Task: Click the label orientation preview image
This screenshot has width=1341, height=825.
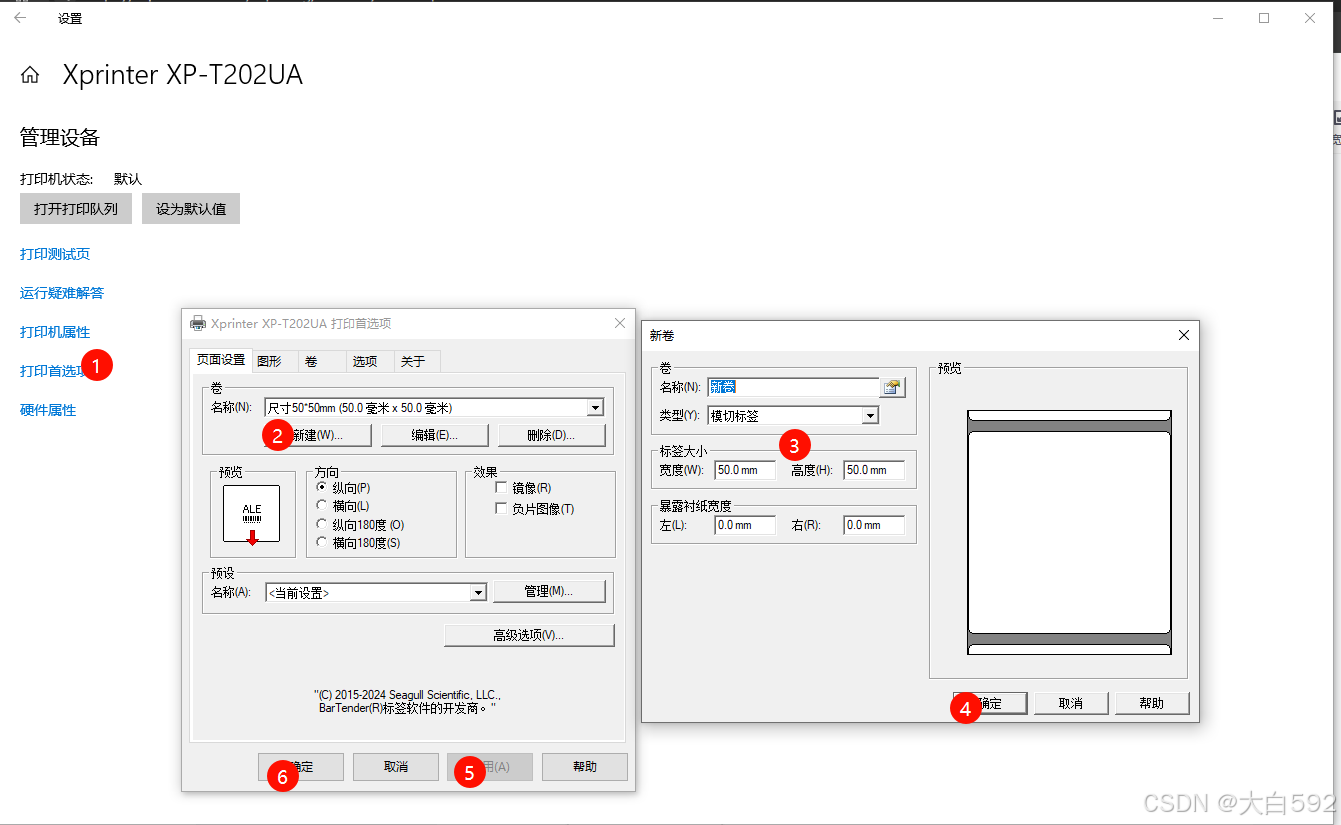Action: coord(252,514)
